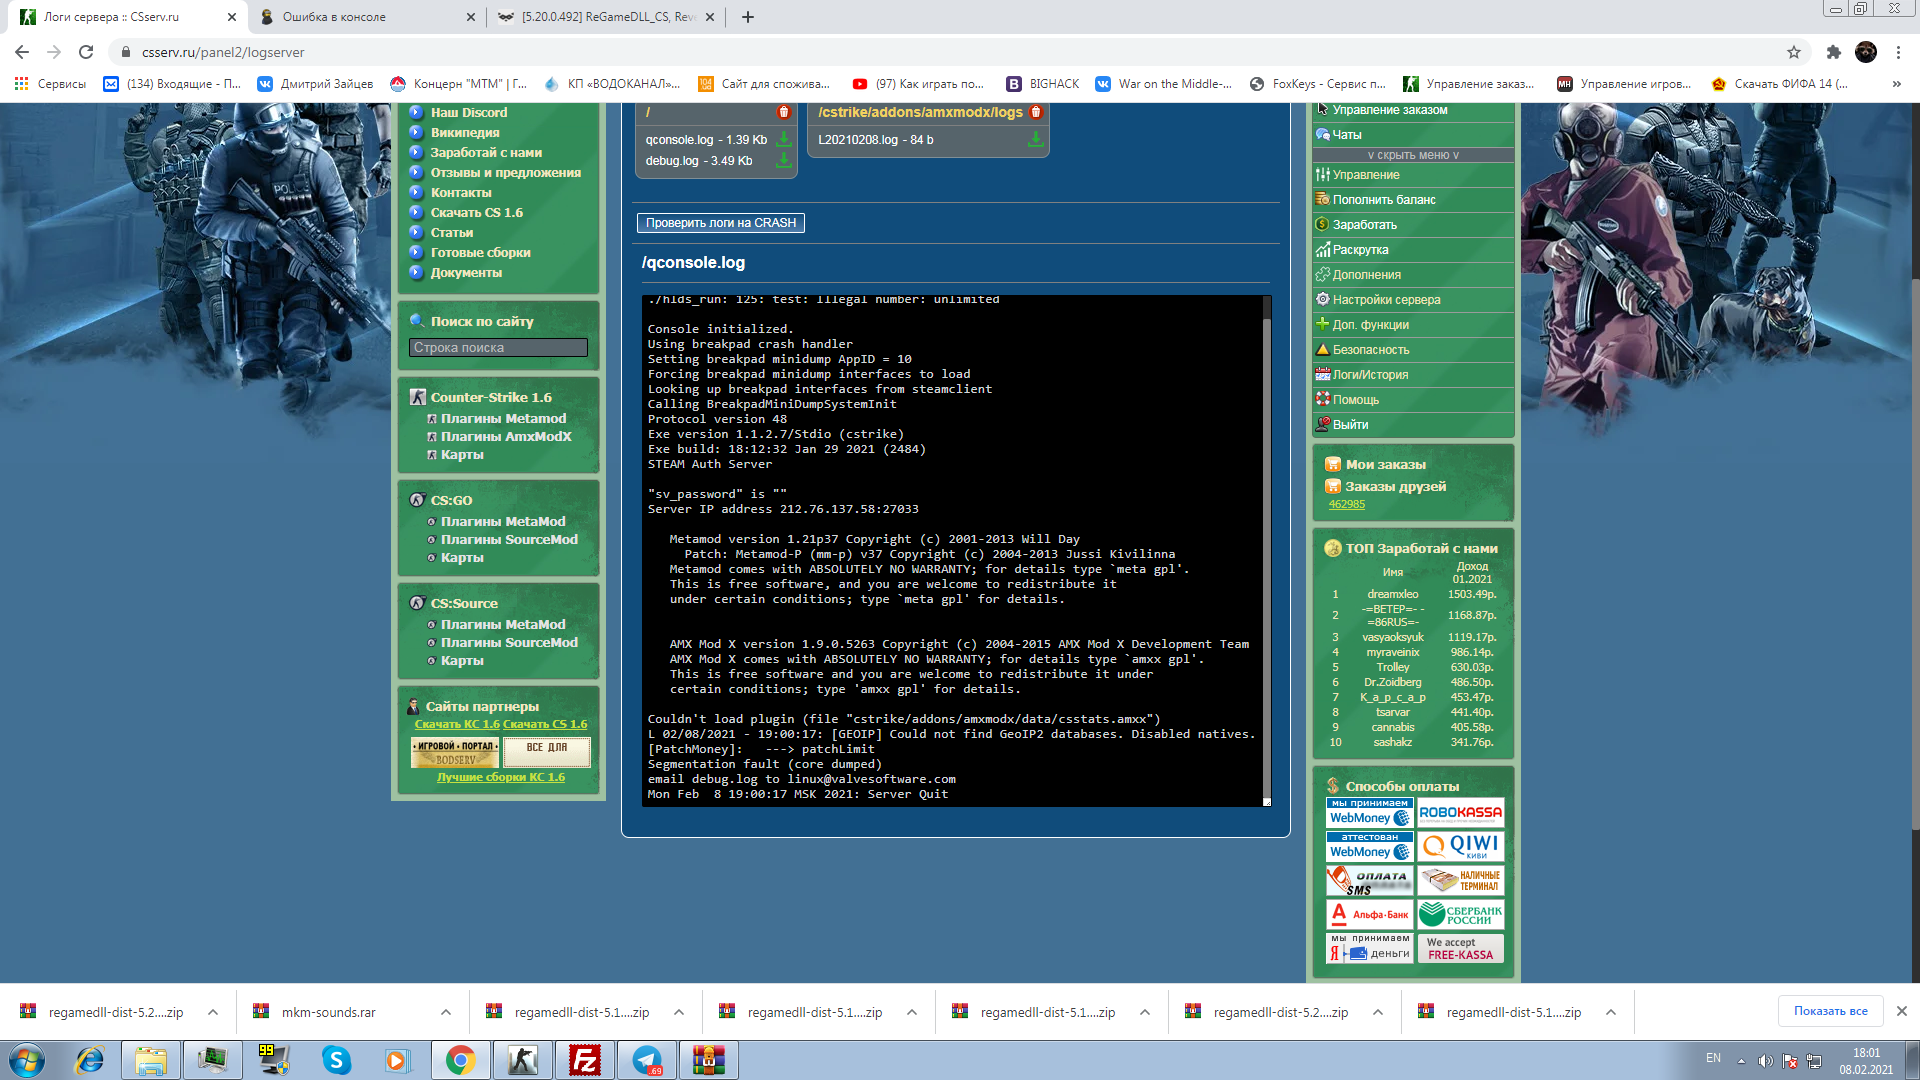Pay with the ROBOKASSA payment logo
This screenshot has width=1920, height=1080.
click(1460, 814)
